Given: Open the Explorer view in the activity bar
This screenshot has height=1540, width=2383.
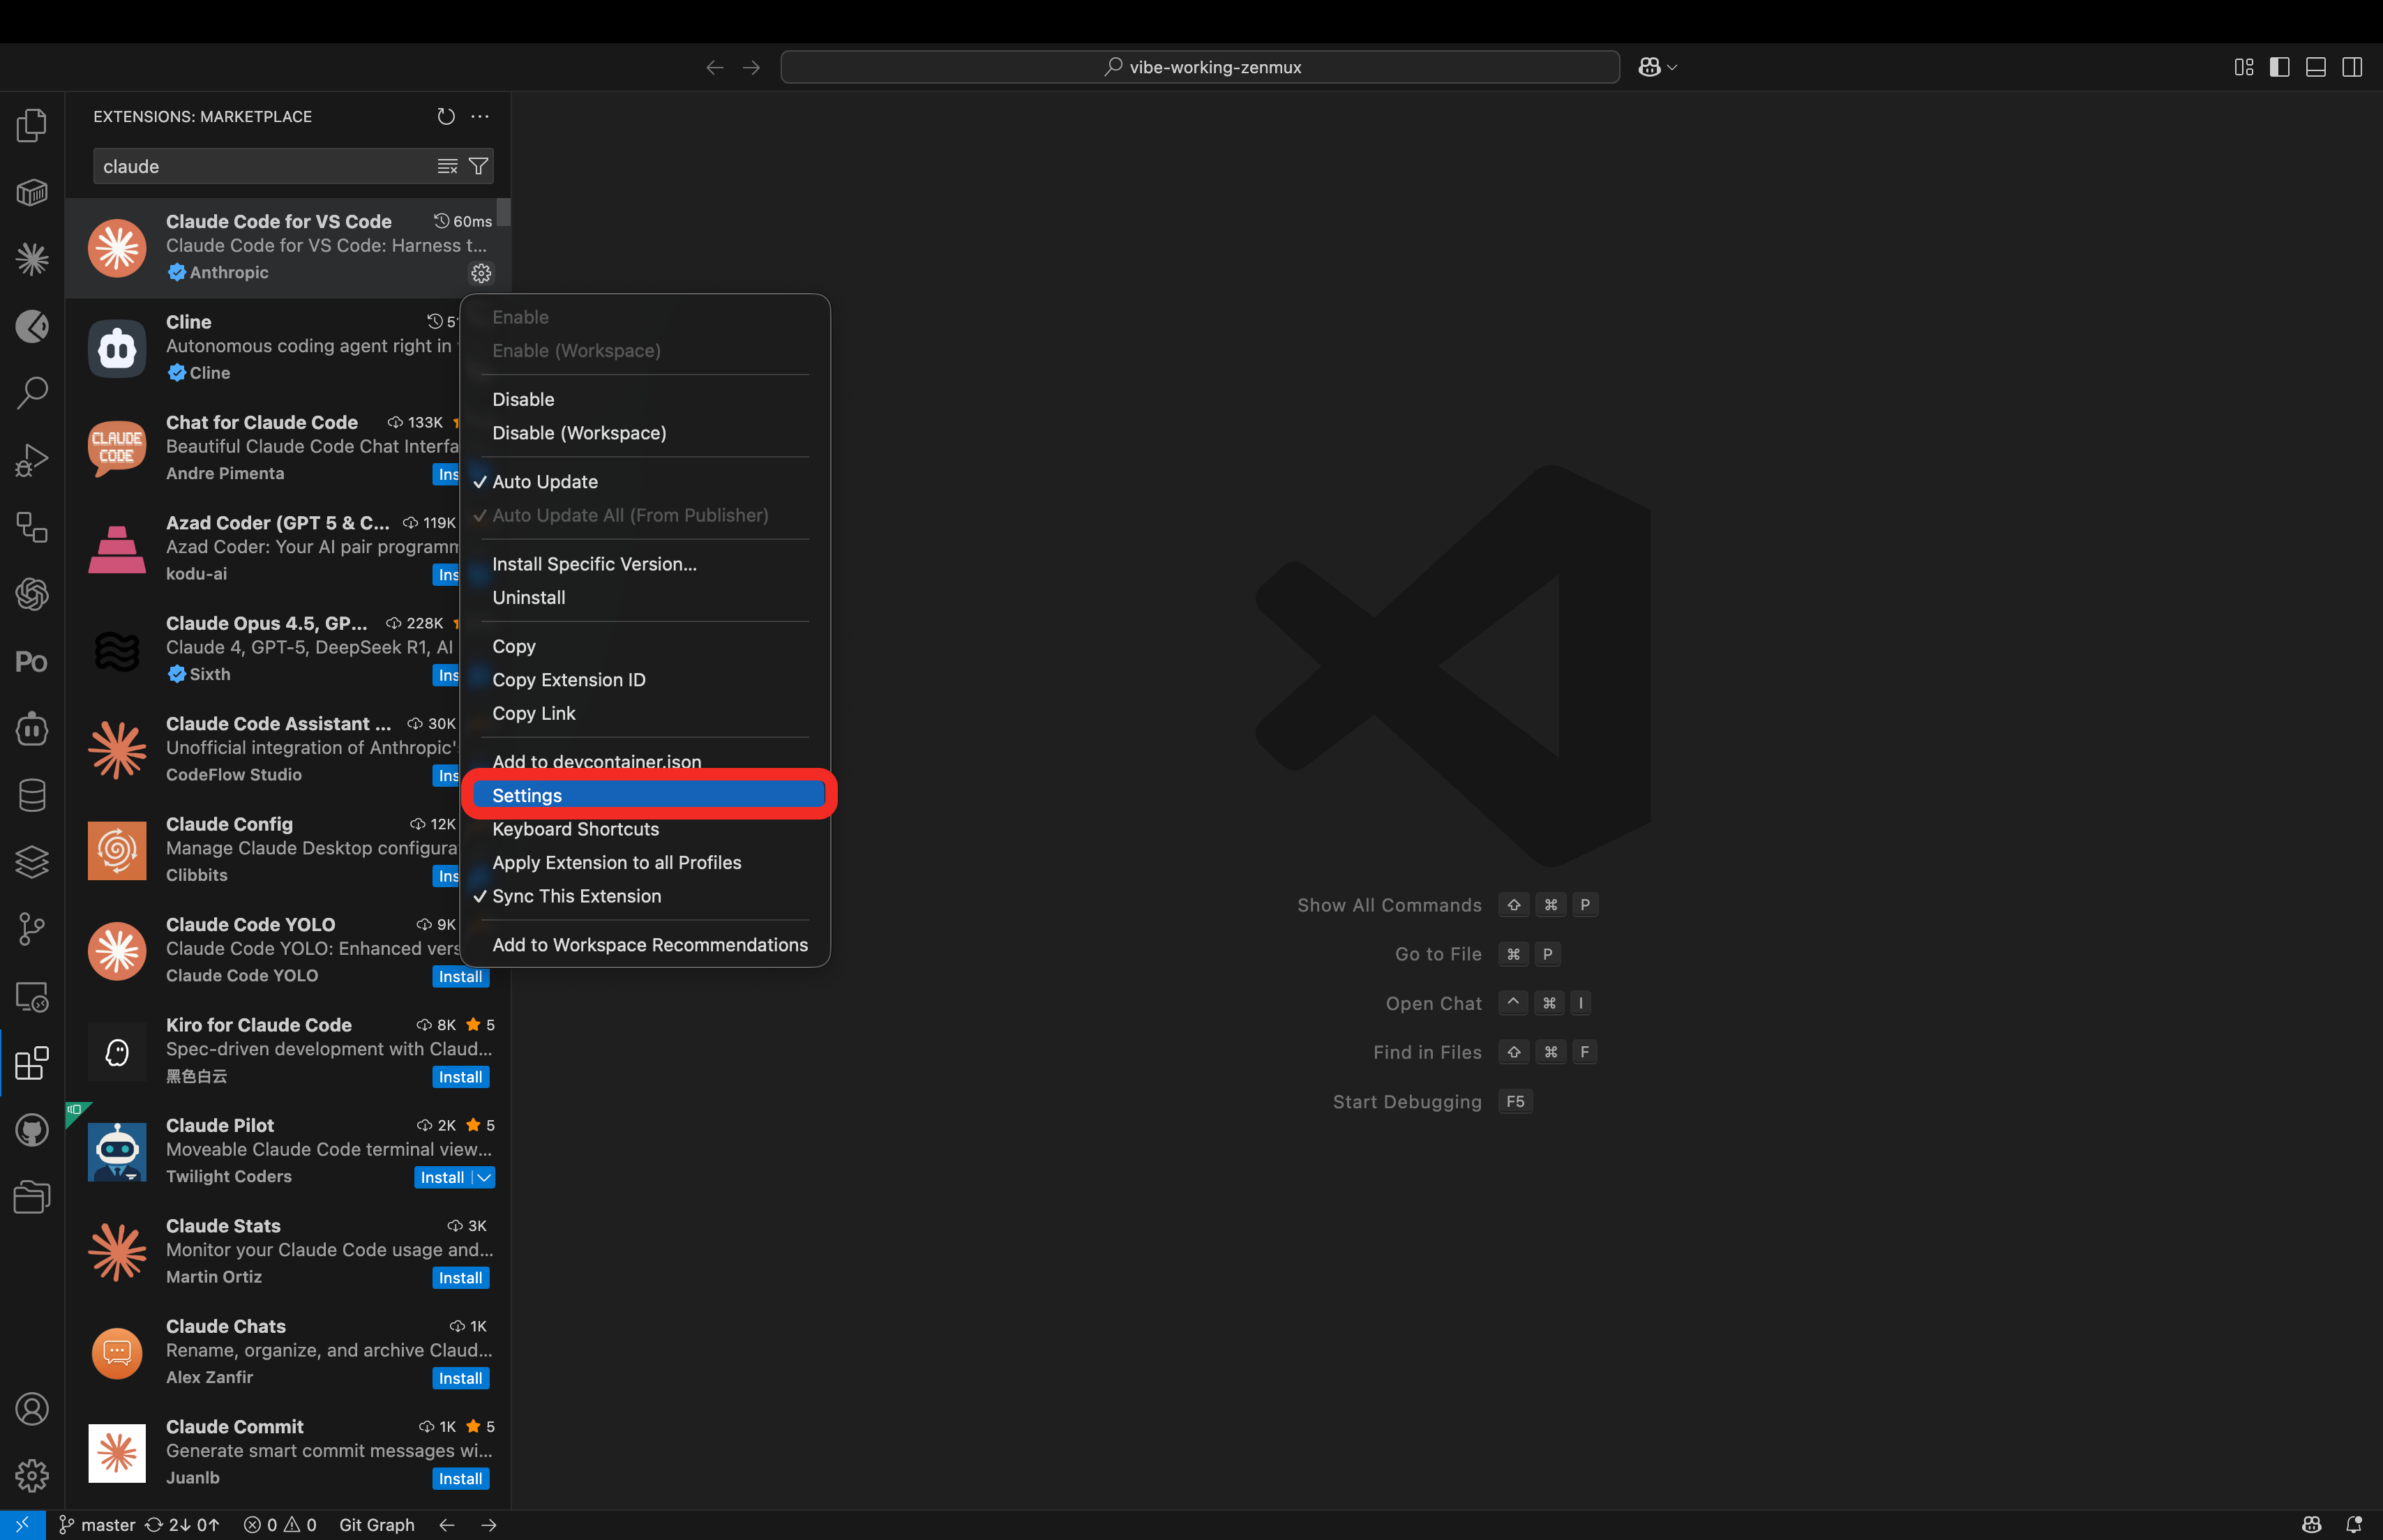Looking at the screenshot, I should (32, 124).
